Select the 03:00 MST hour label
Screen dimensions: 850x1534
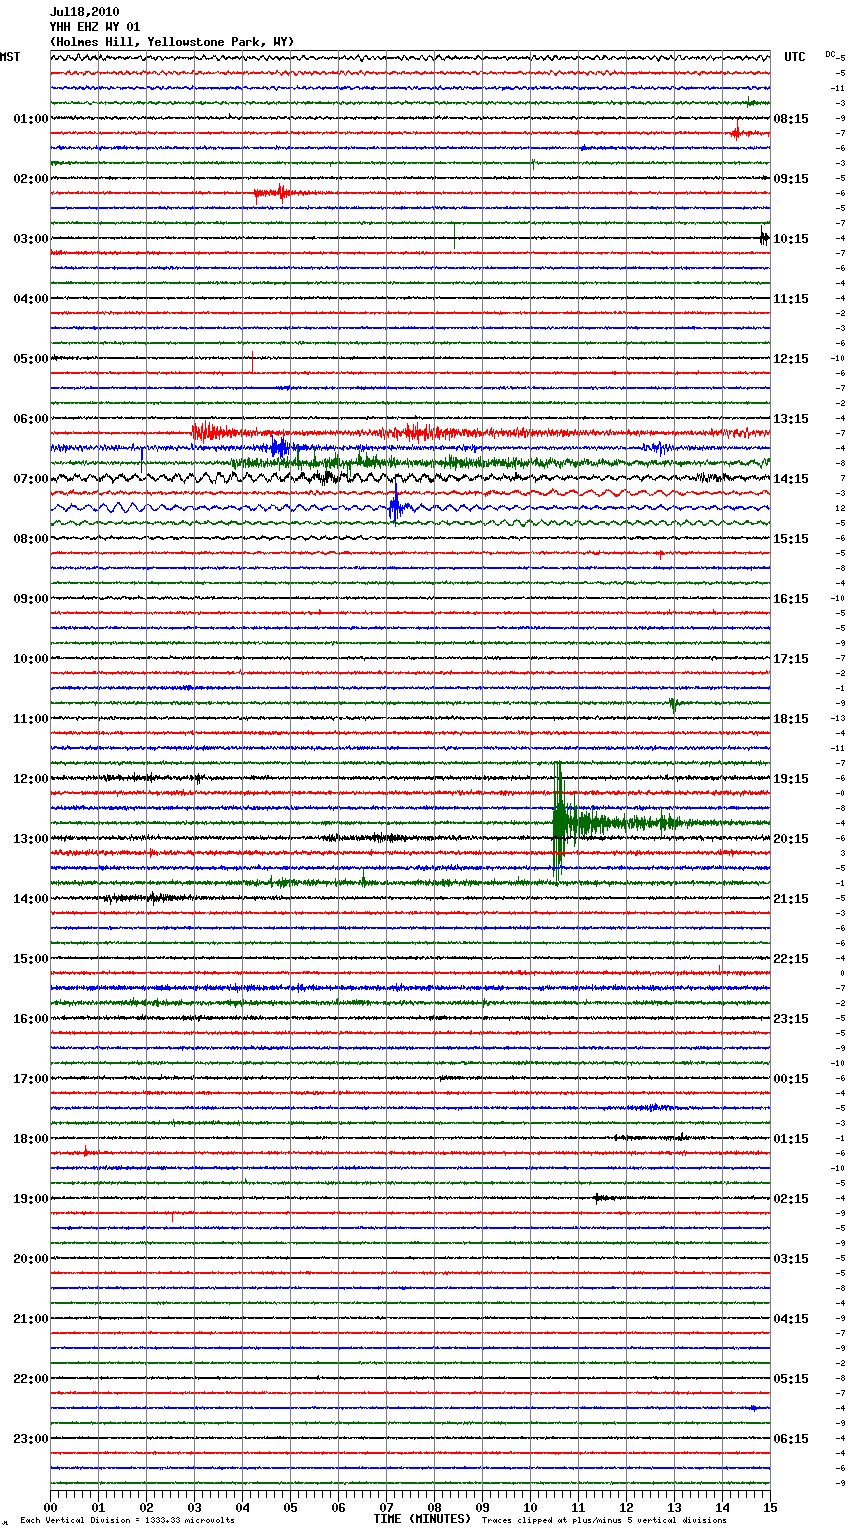click(31, 239)
